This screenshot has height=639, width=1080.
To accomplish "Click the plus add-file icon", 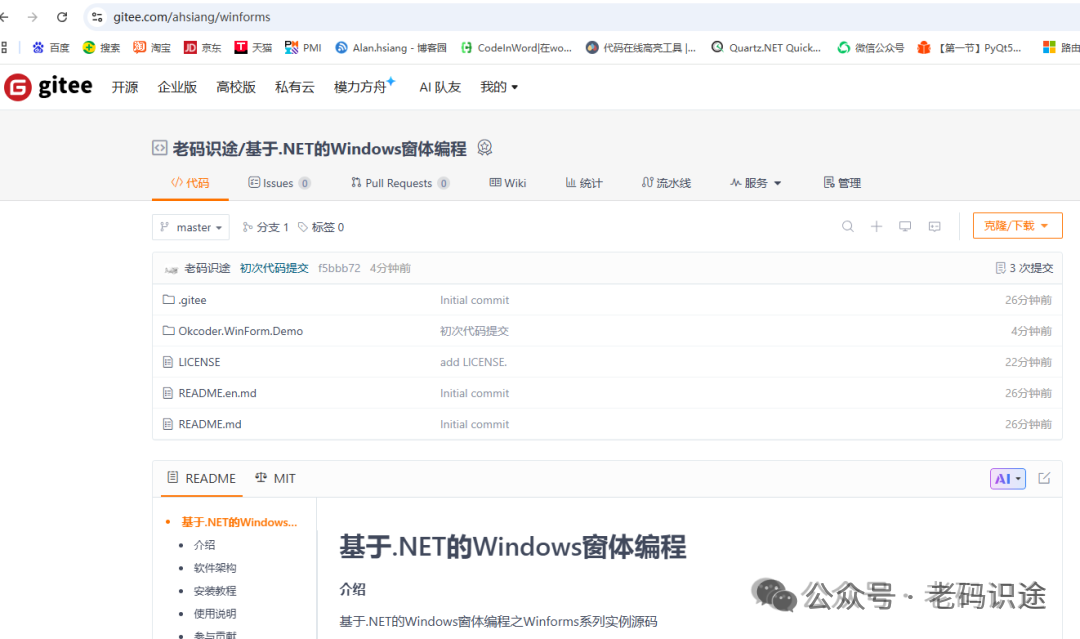I will click(876, 227).
